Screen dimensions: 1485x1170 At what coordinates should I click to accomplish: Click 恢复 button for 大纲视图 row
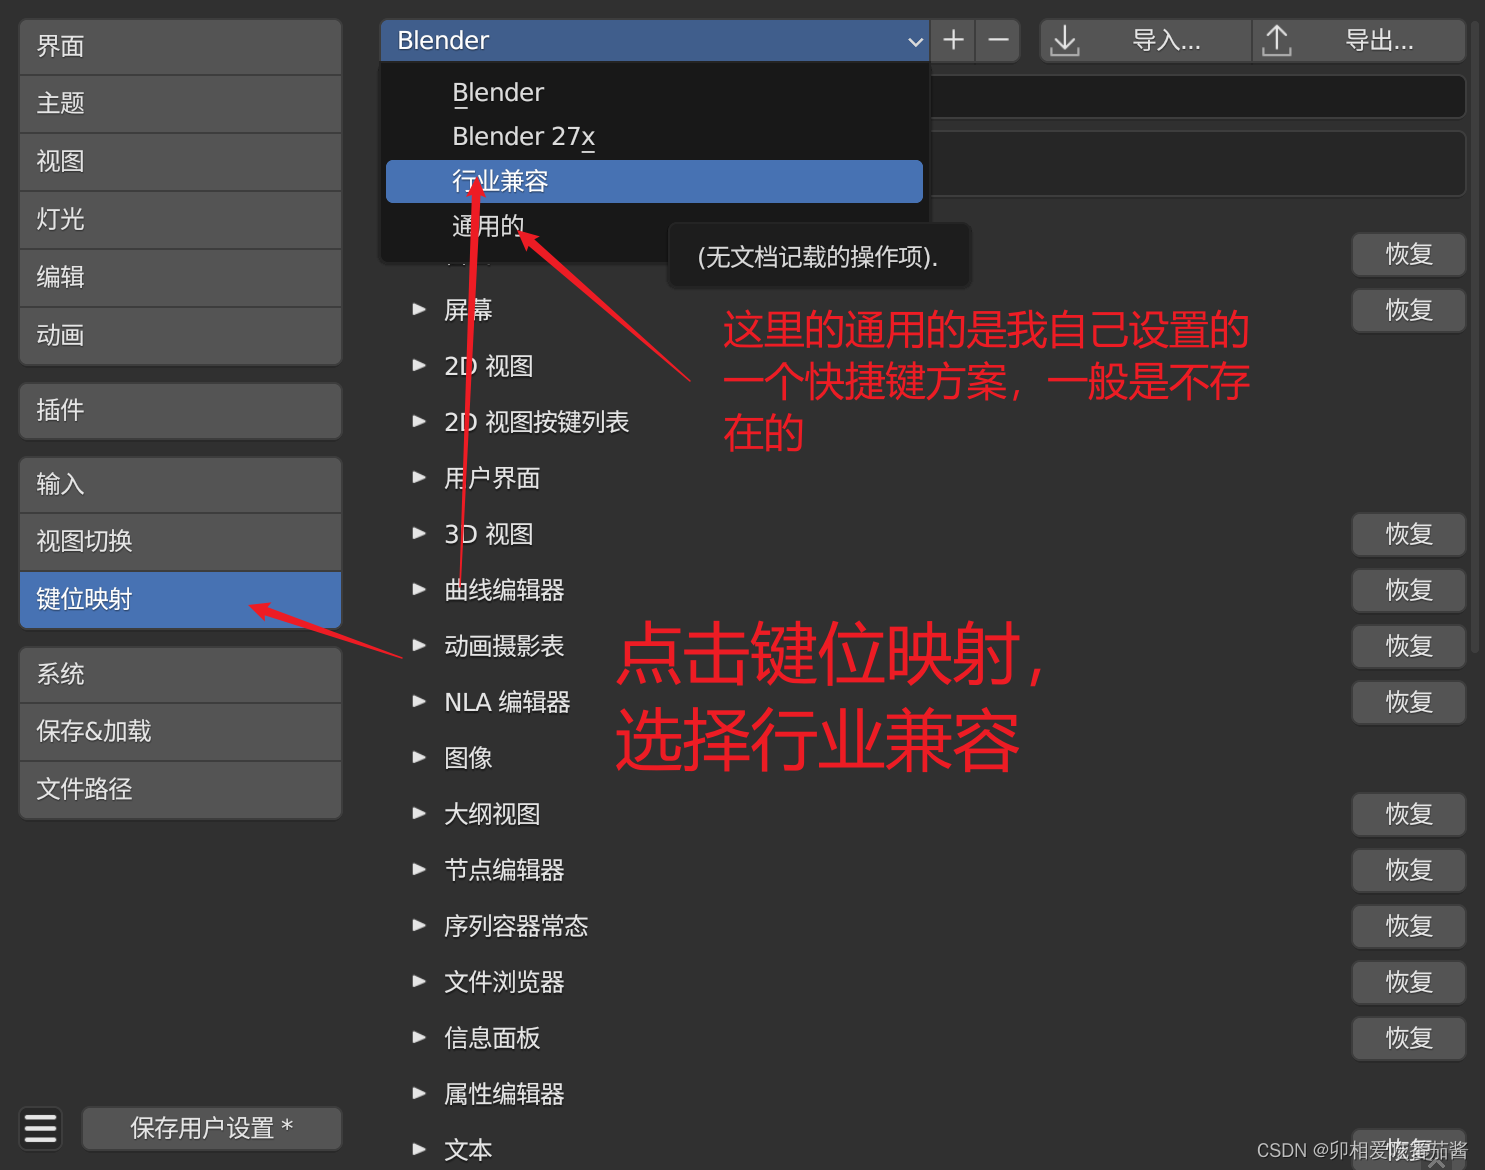pyautogui.click(x=1409, y=814)
